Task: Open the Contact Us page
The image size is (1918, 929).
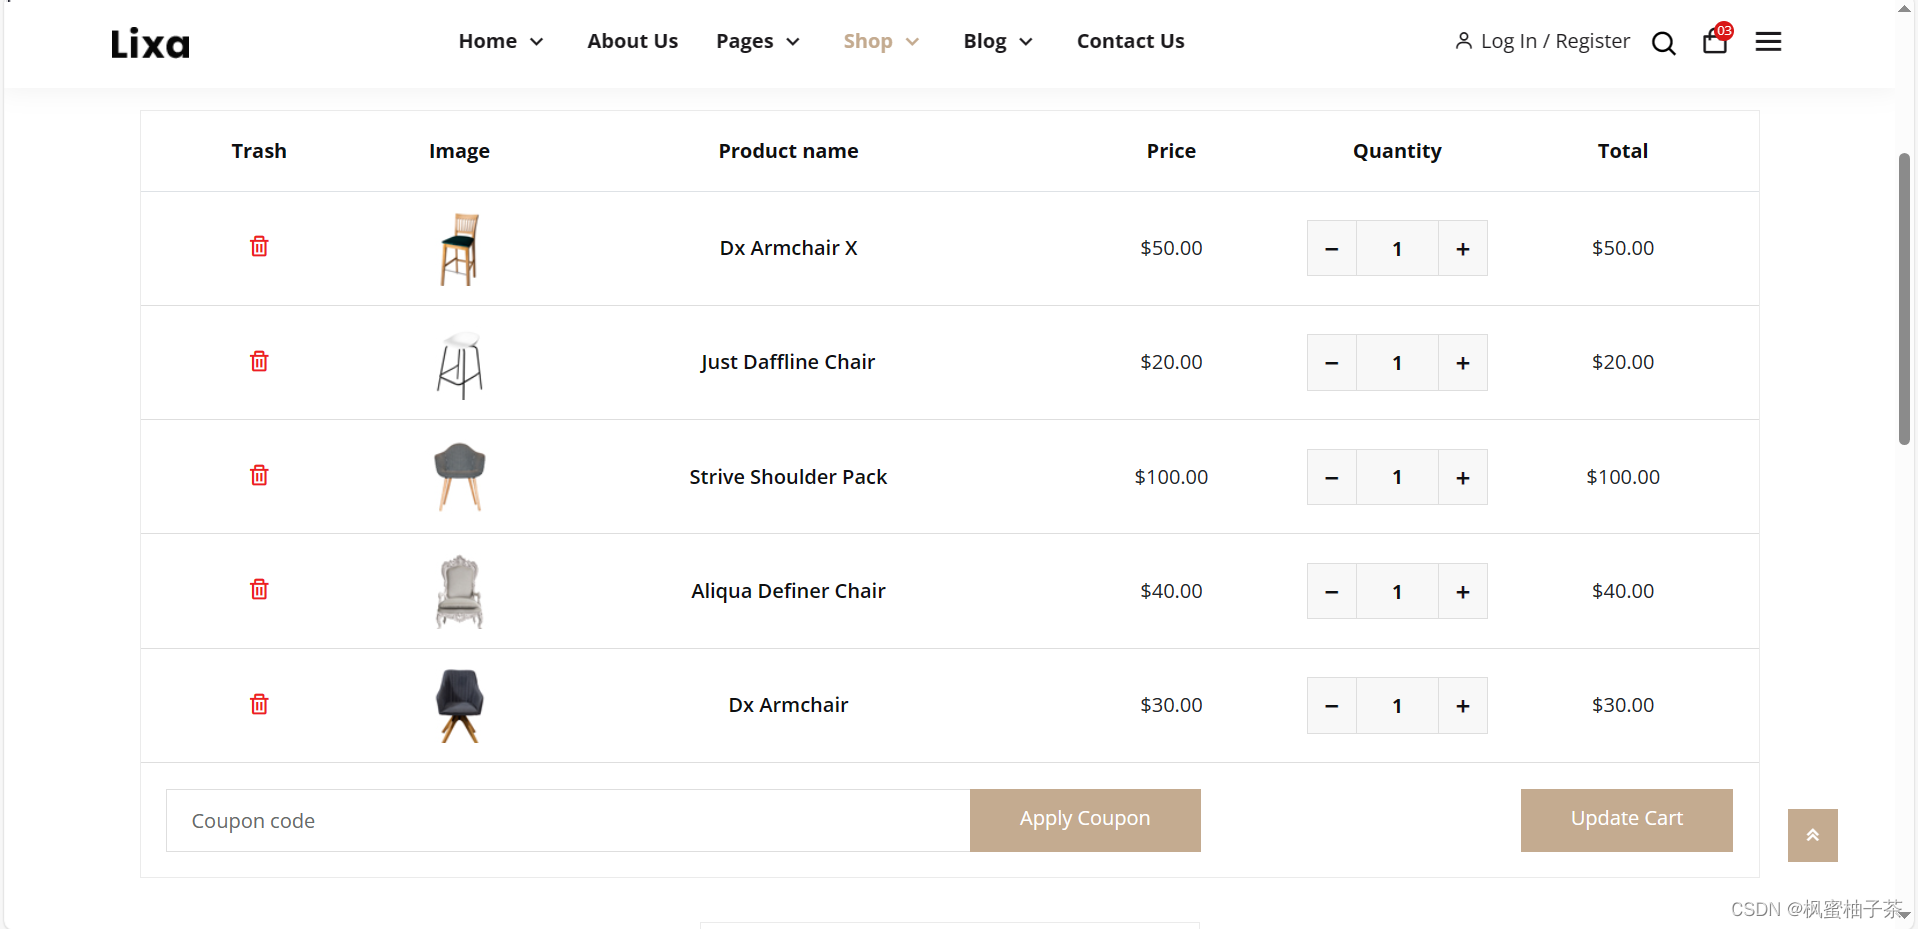Action: (x=1130, y=41)
